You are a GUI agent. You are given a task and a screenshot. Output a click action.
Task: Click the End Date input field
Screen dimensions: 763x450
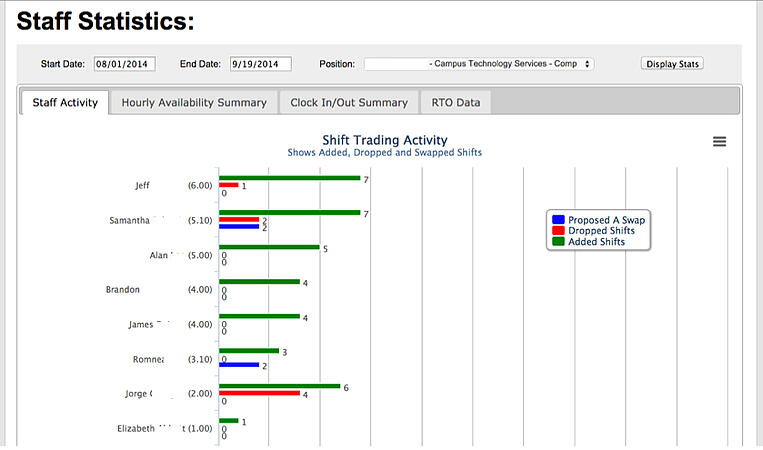click(260, 64)
